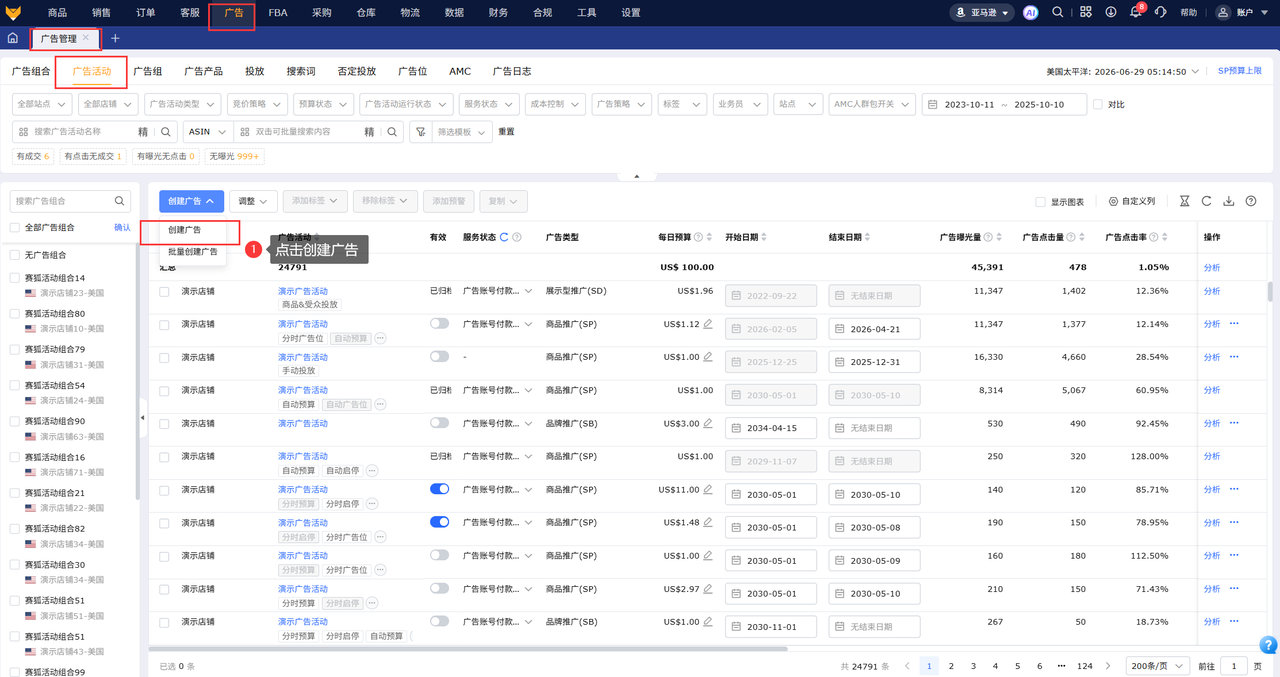The width and height of the screenshot is (1280, 677).
Task: Click the 确认 link in sidebar
Action: point(122,227)
